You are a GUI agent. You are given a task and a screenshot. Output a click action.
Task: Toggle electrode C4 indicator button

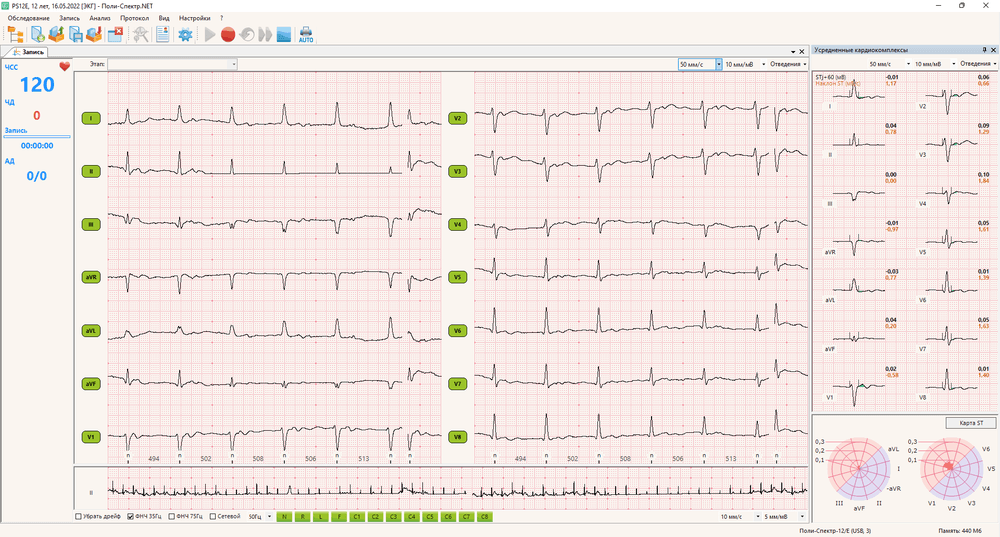(x=412, y=517)
